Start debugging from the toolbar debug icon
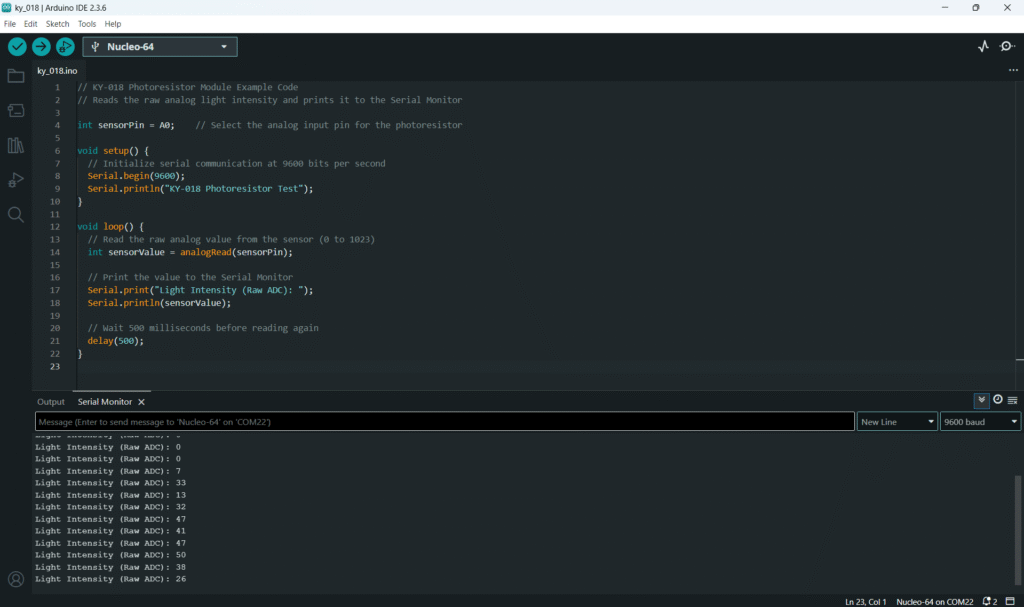This screenshot has height=607, width=1024. (x=65, y=47)
